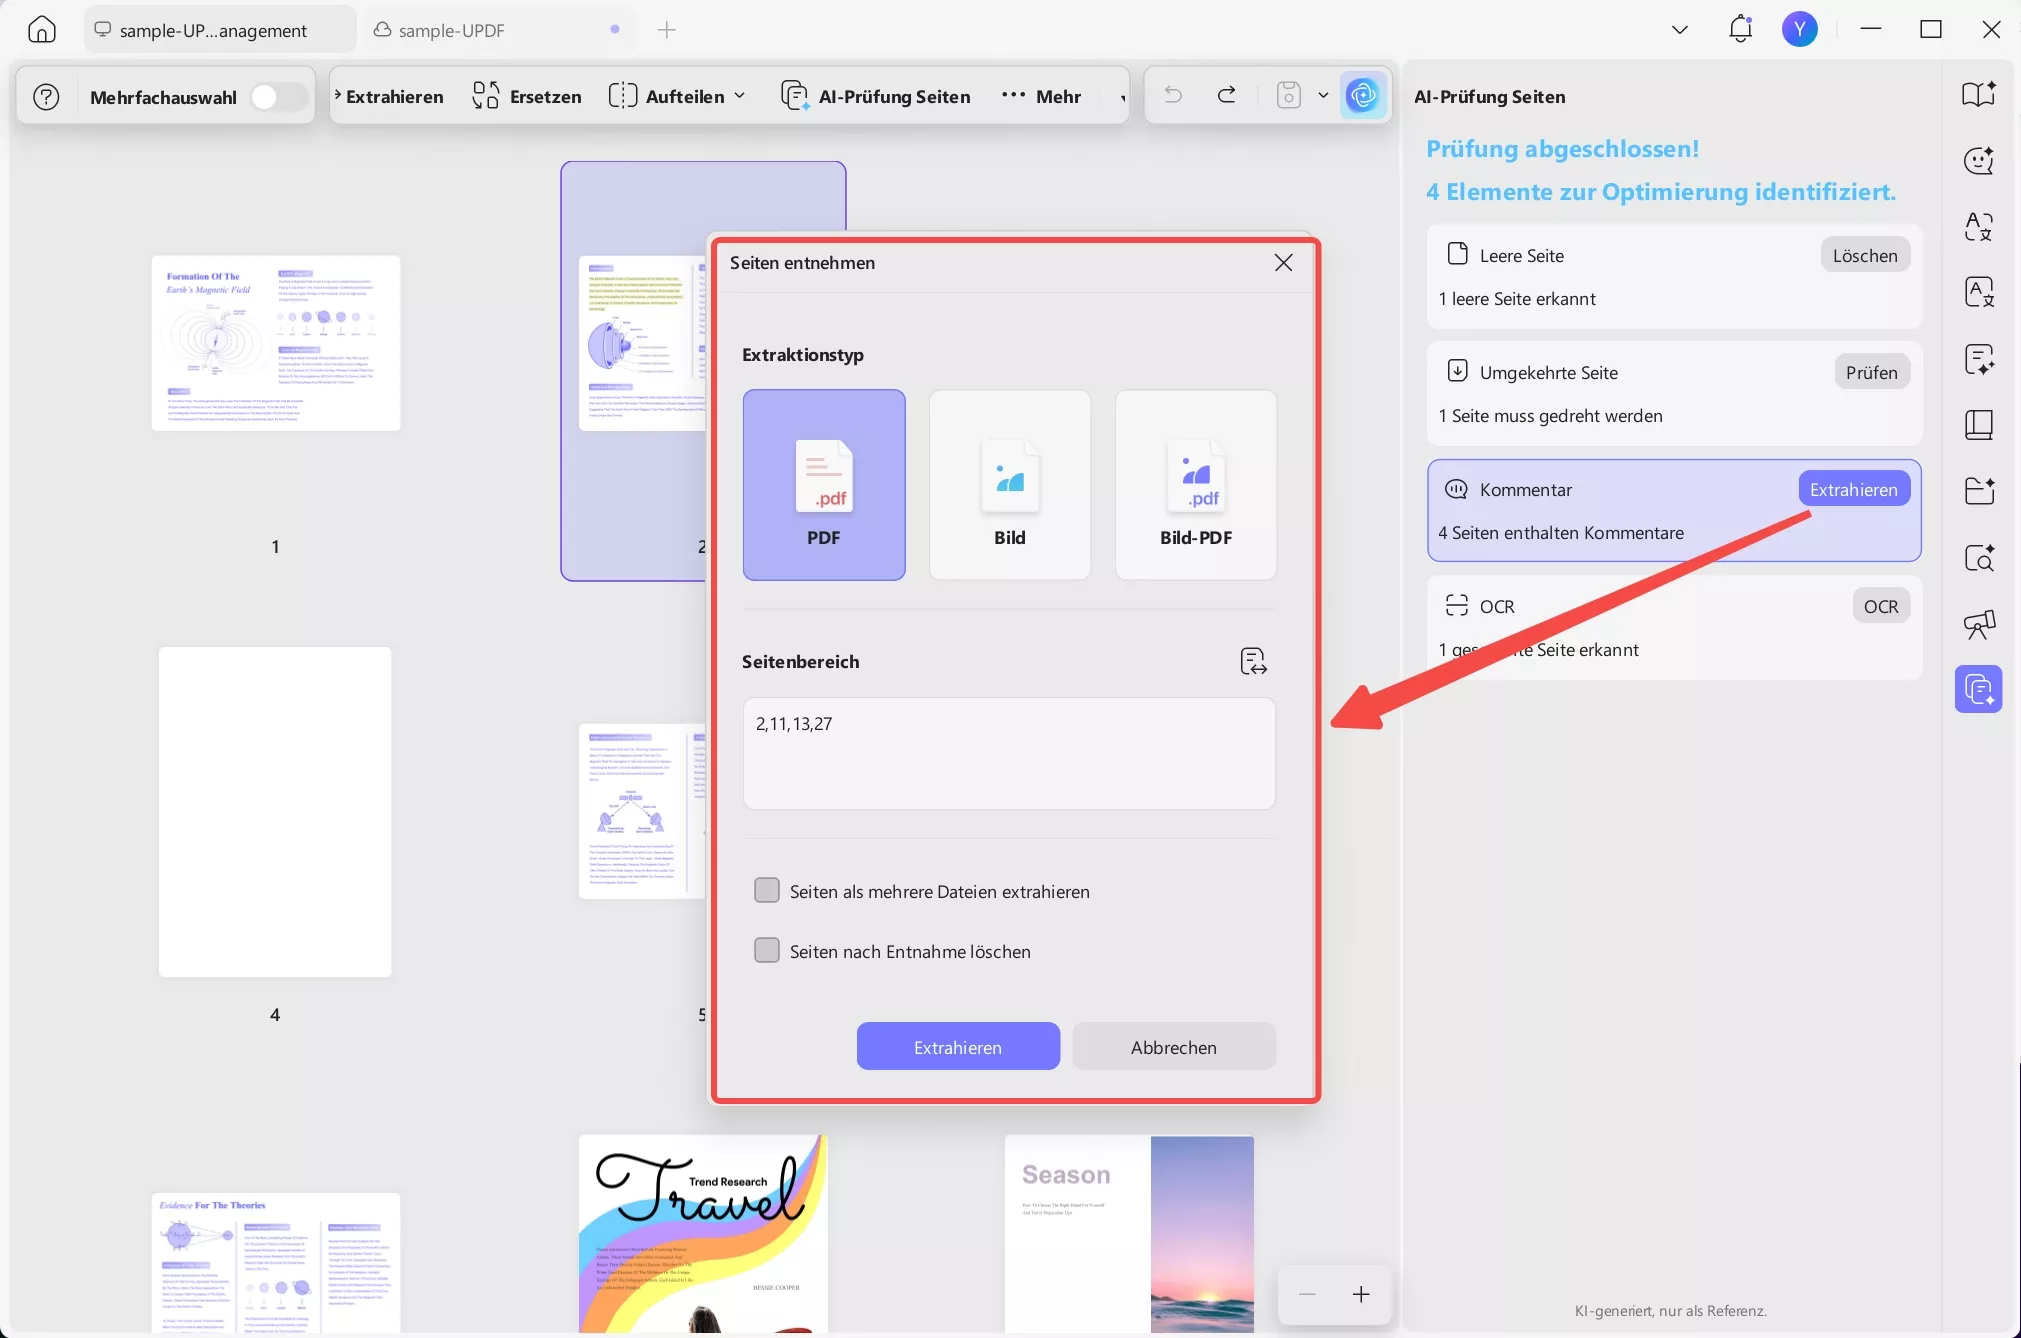The image size is (2021, 1338).
Task: Open the AI translate sidebar icon
Action: (x=1979, y=227)
